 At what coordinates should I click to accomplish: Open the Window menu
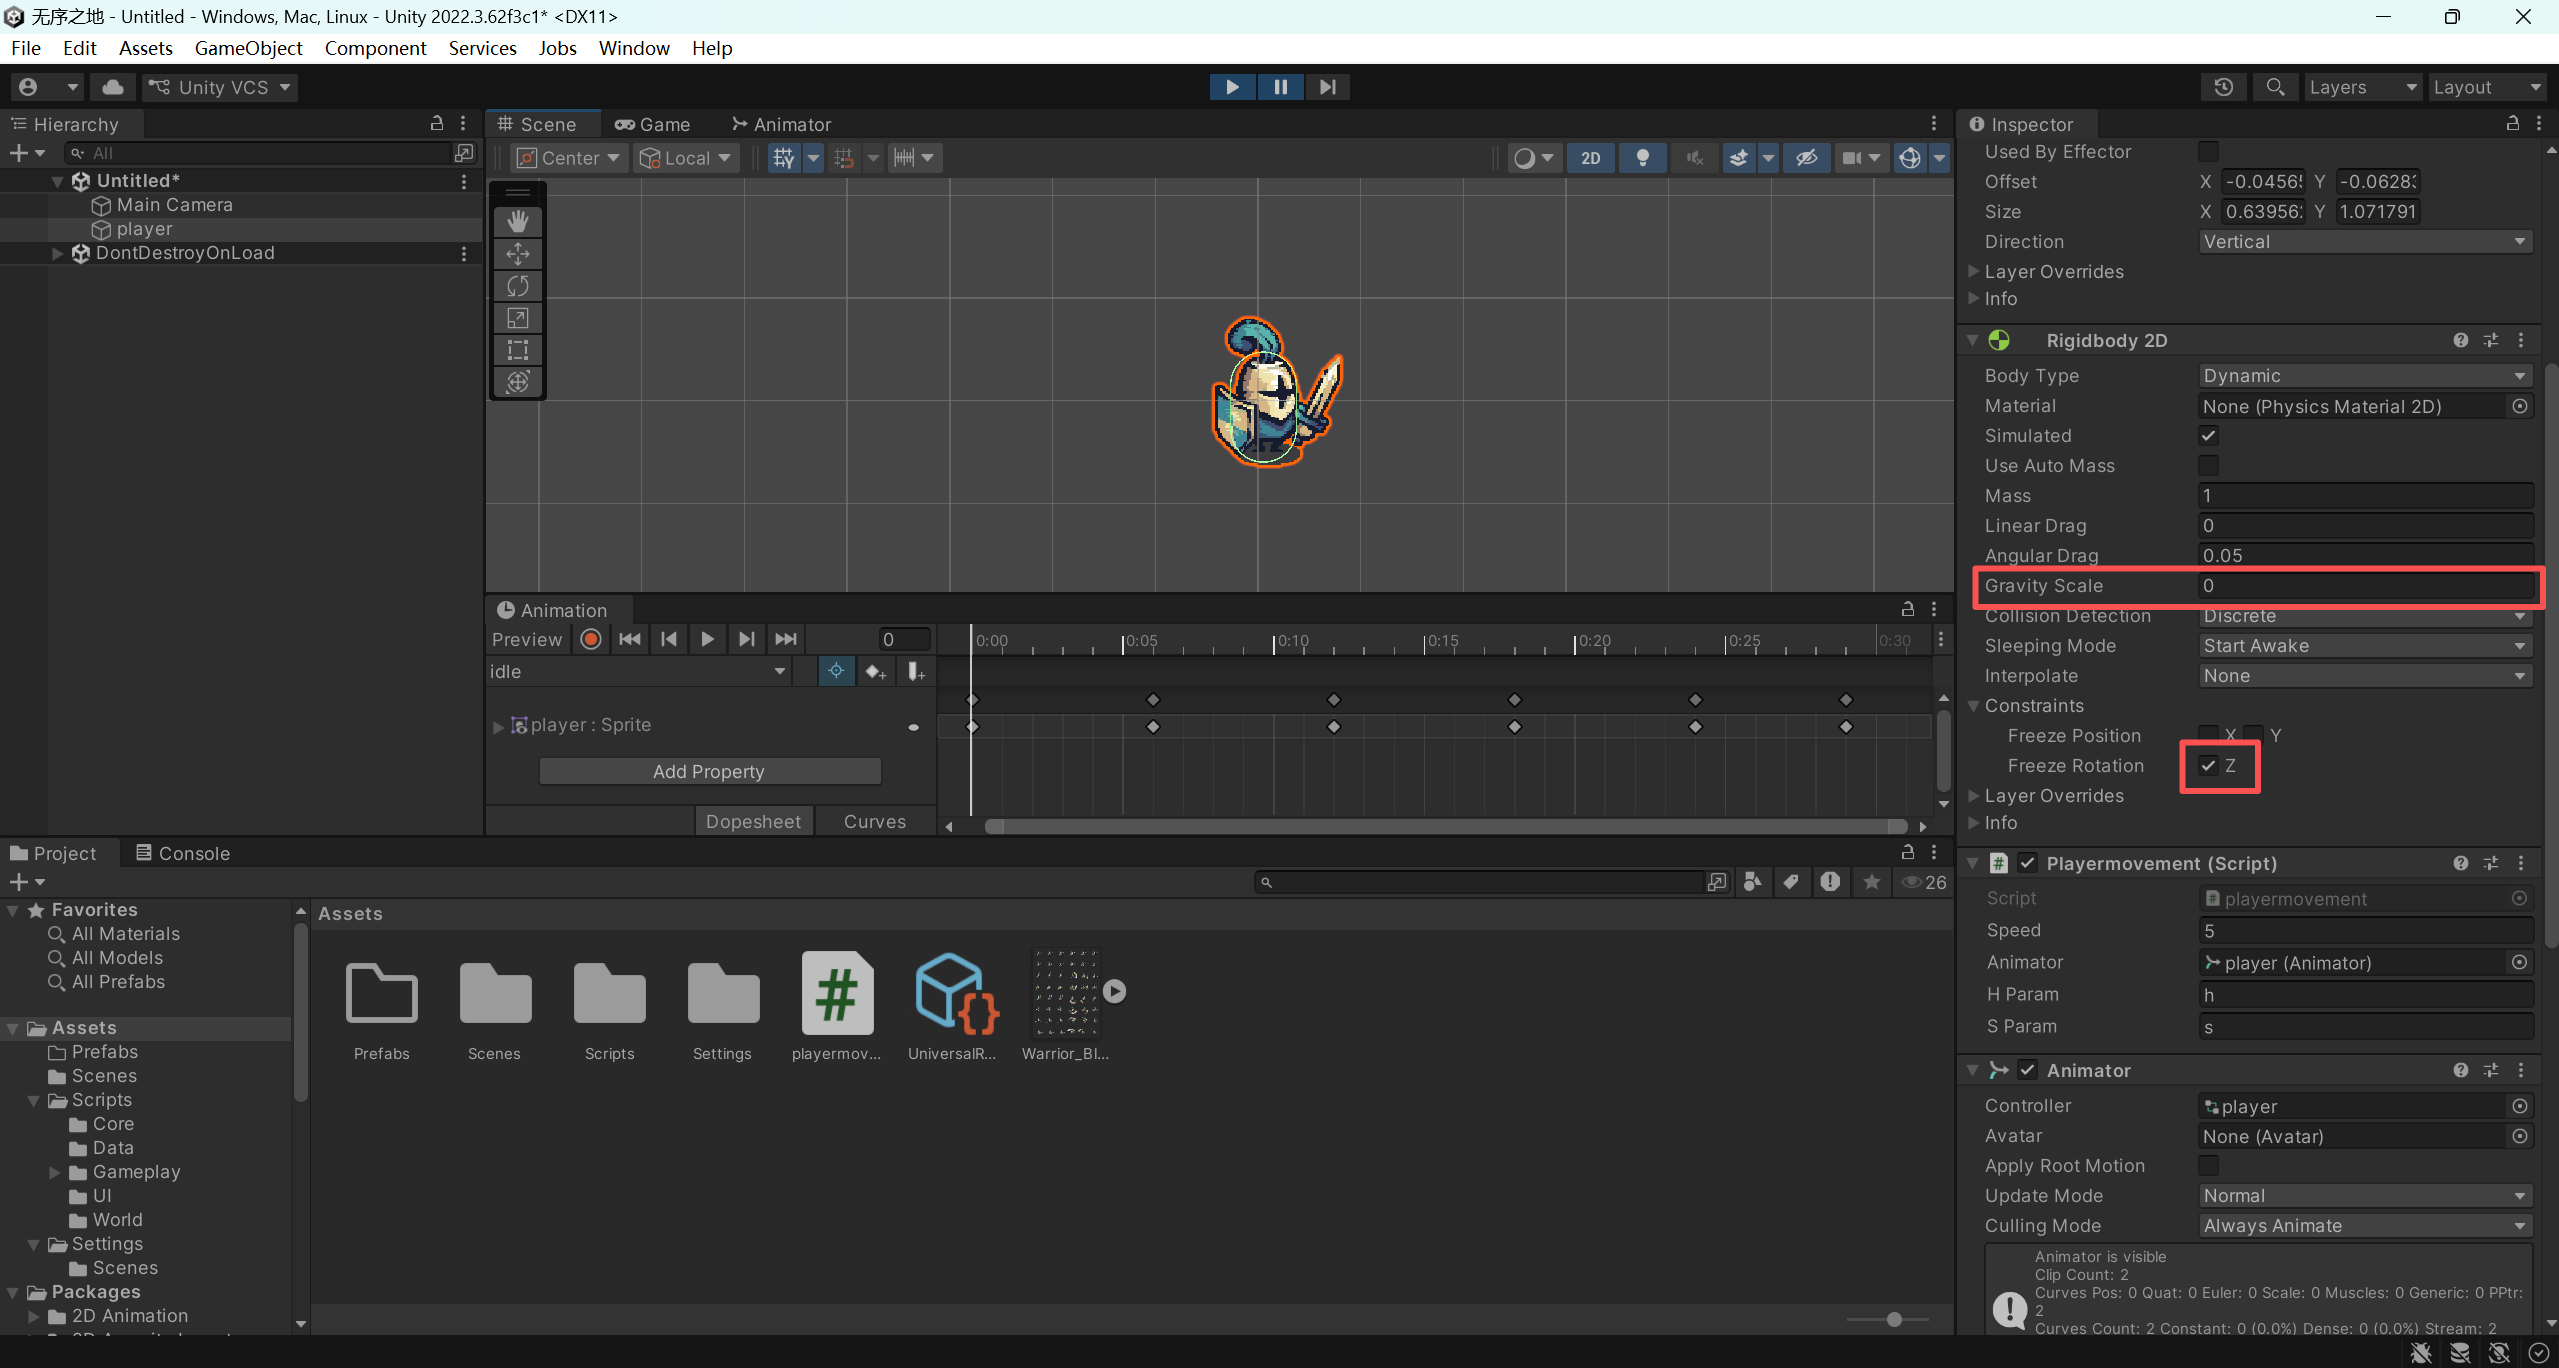[x=634, y=48]
